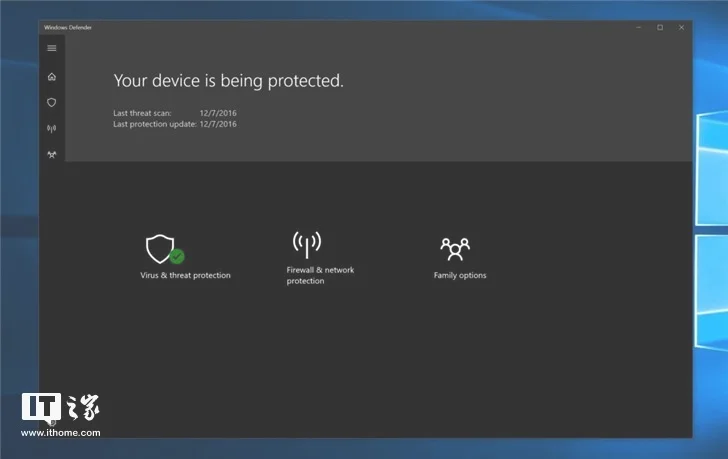Click "Your device is being protected." heading
Image resolution: width=728 pixels, height=459 pixels.
pyautogui.click(x=228, y=81)
